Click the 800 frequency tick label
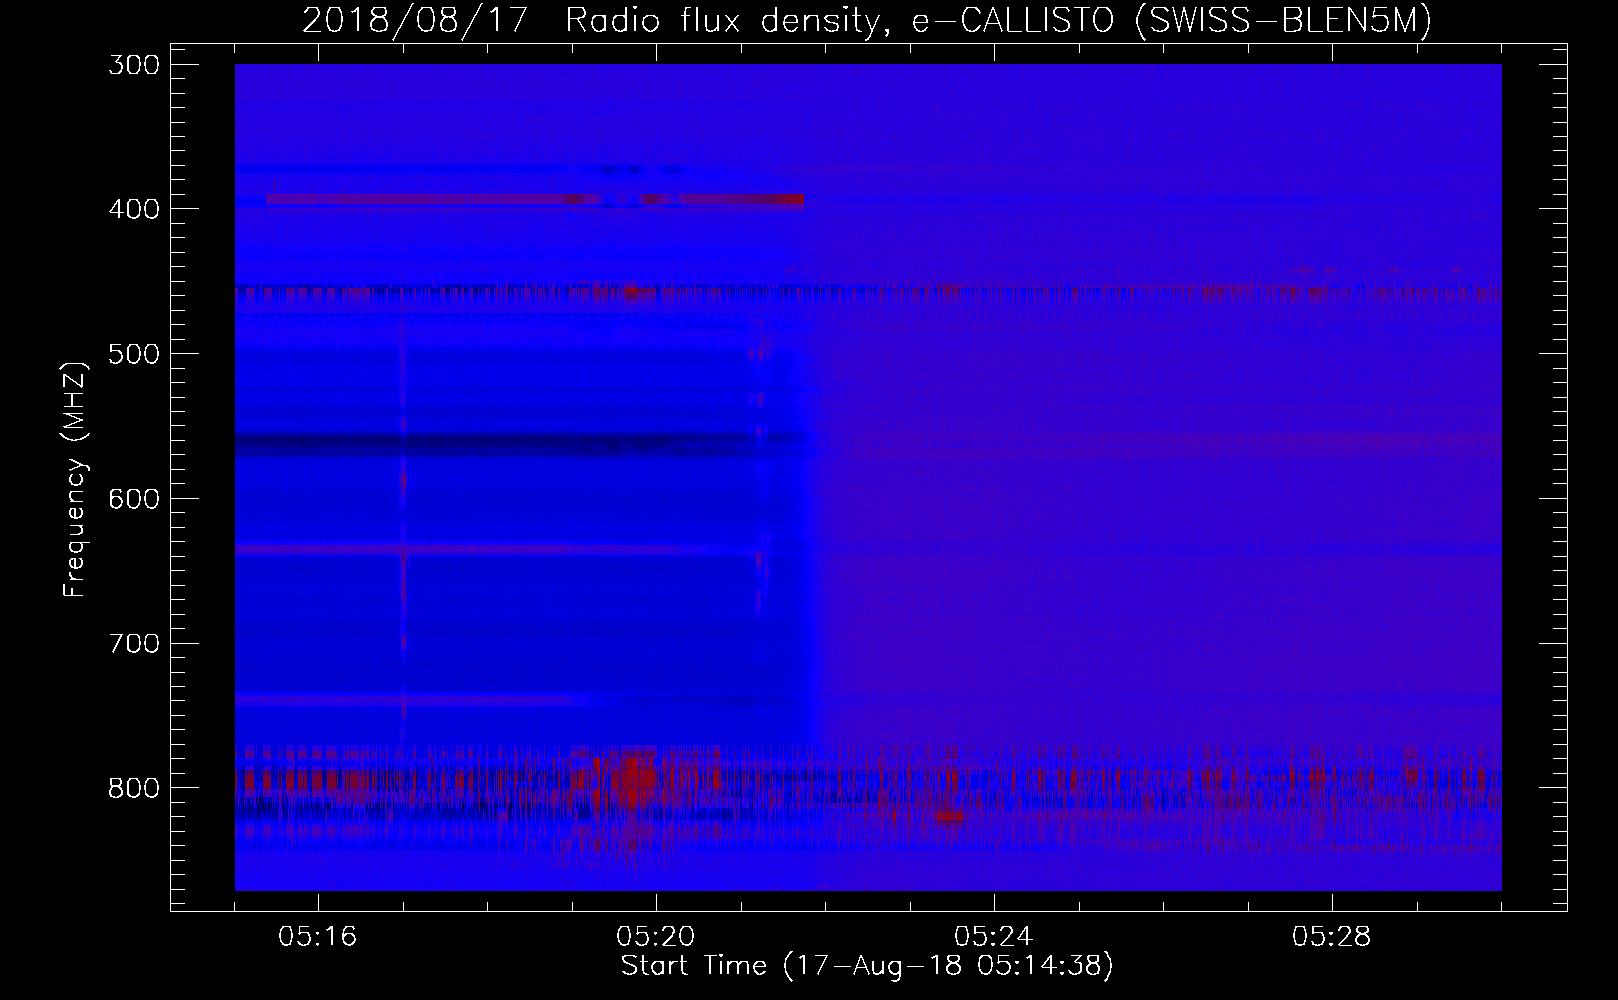This screenshot has height=1000, width=1618. (133, 788)
